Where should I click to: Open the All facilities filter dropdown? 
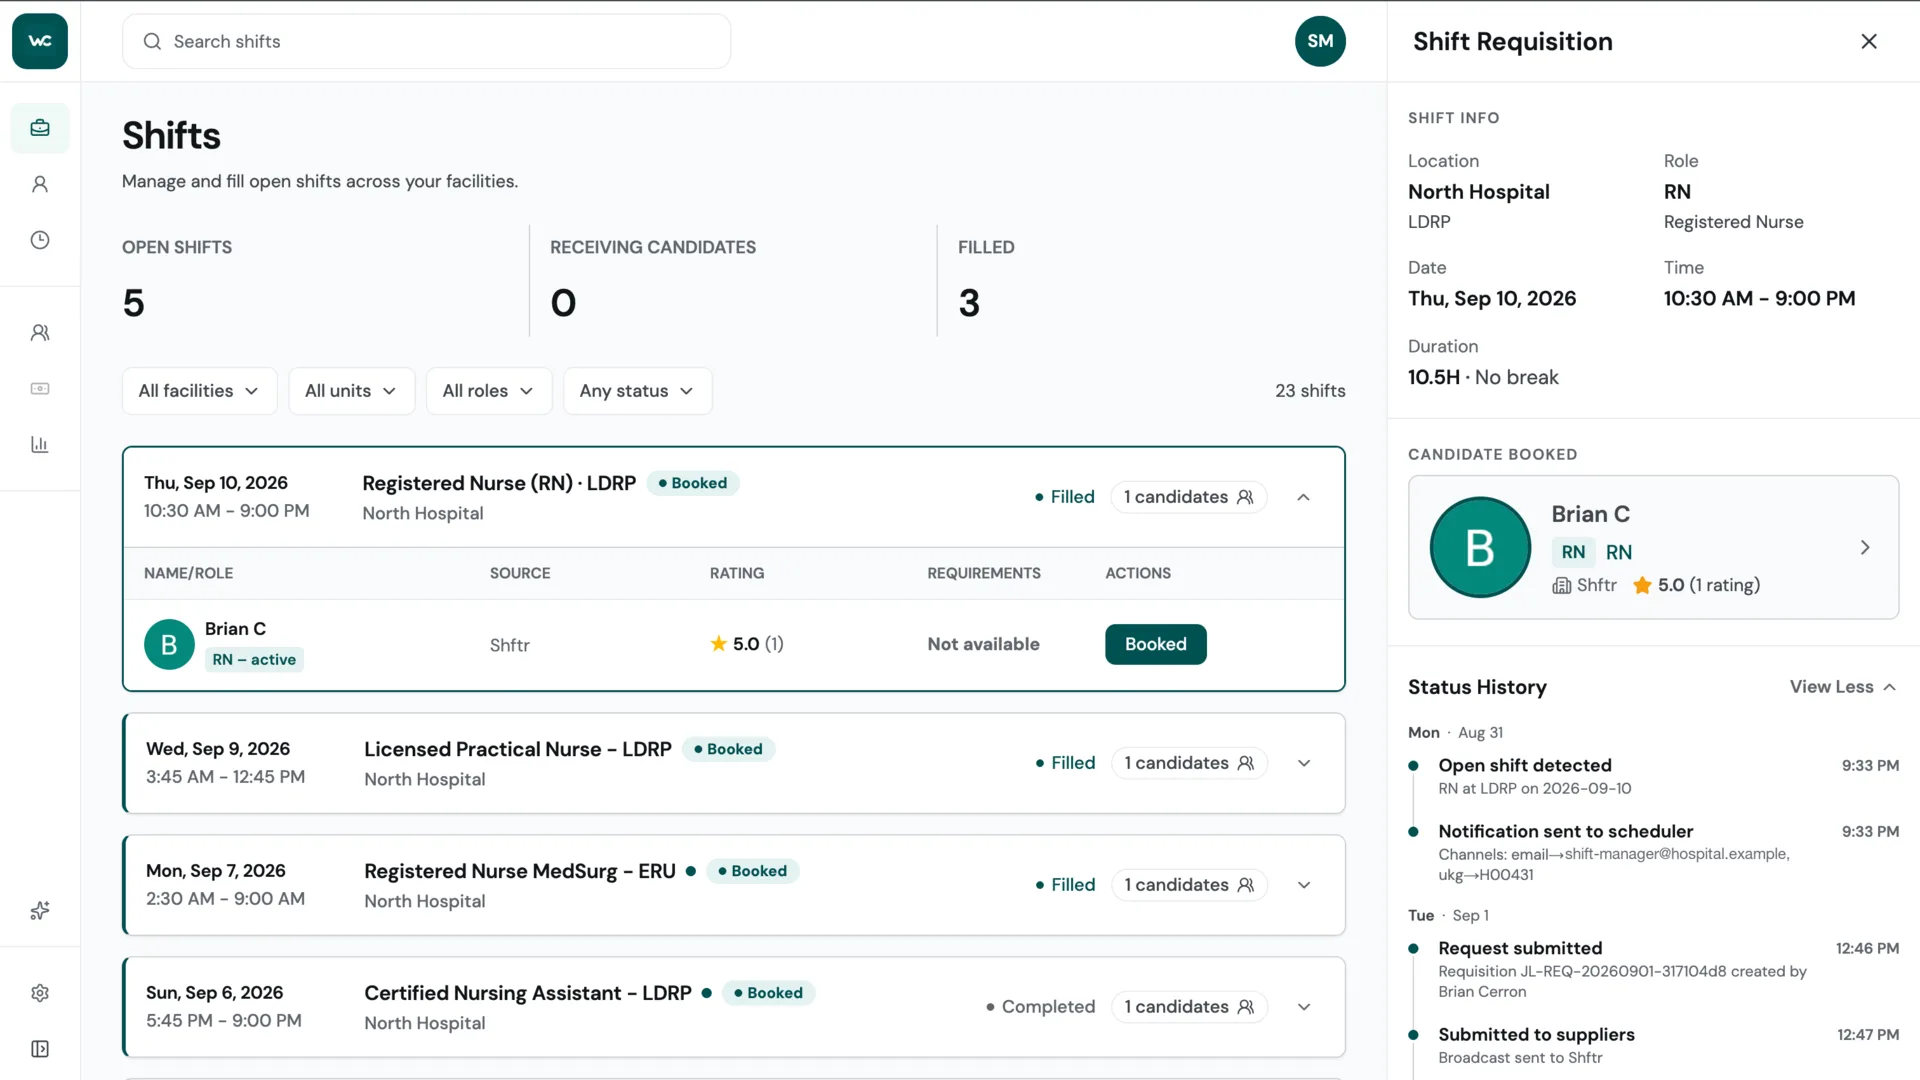[x=198, y=391]
